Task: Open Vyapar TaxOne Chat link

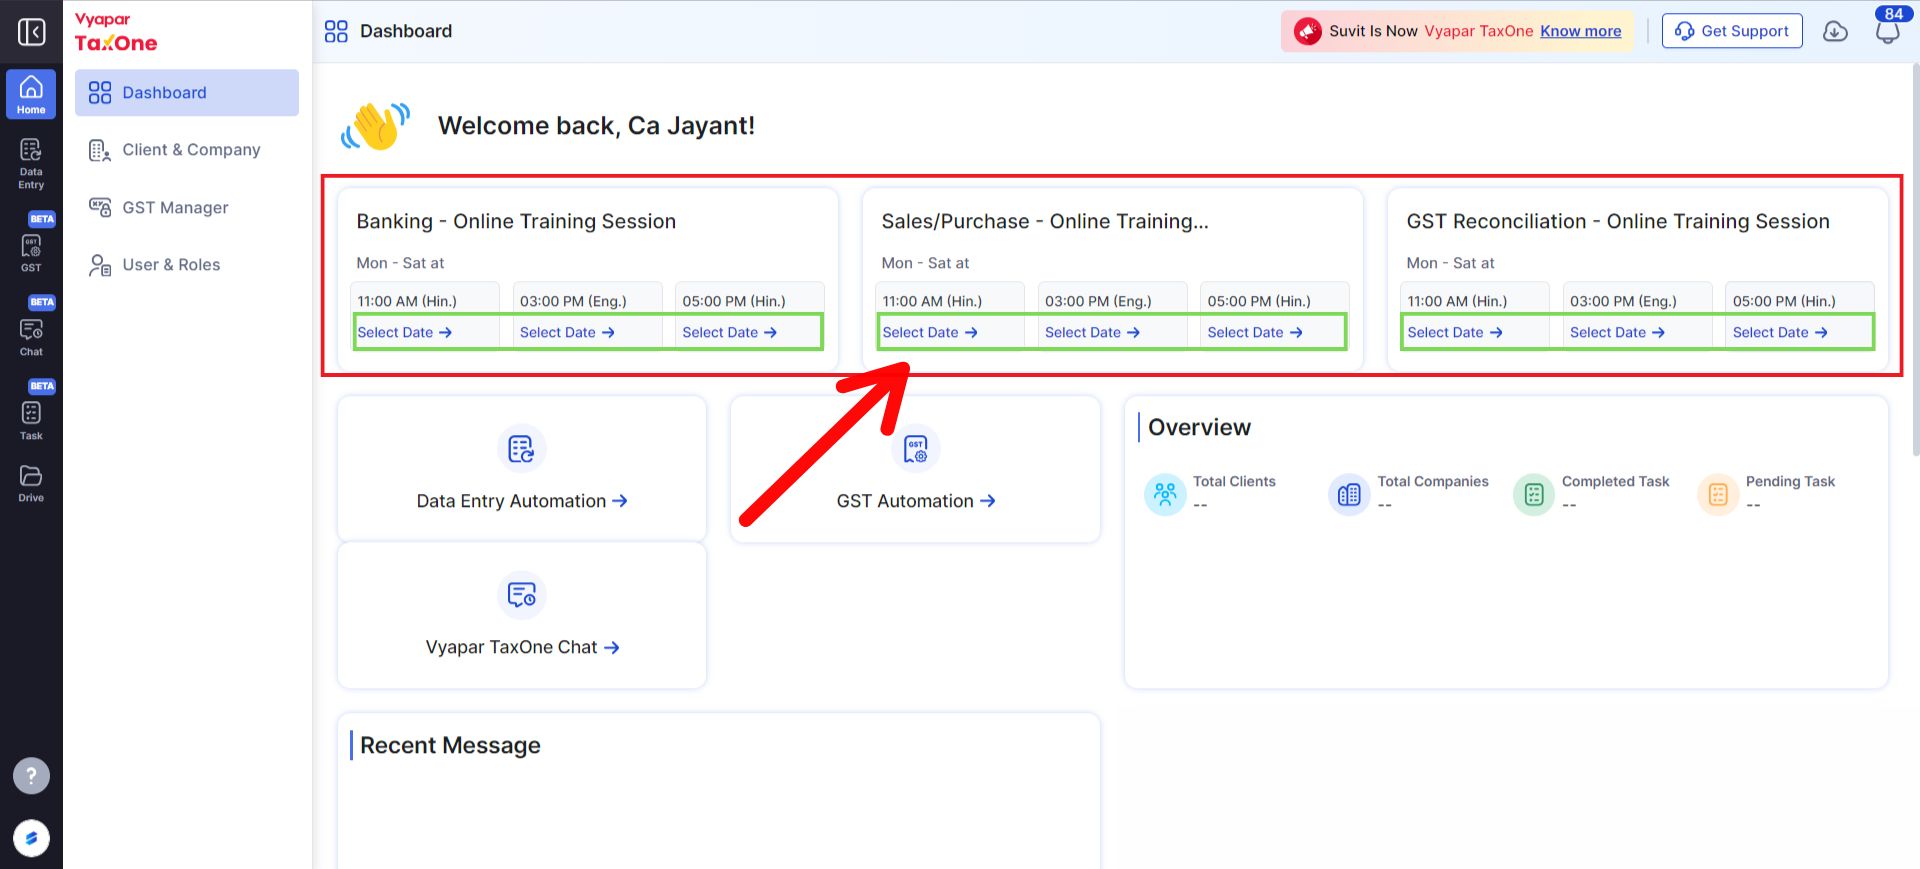Action: [x=522, y=647]
